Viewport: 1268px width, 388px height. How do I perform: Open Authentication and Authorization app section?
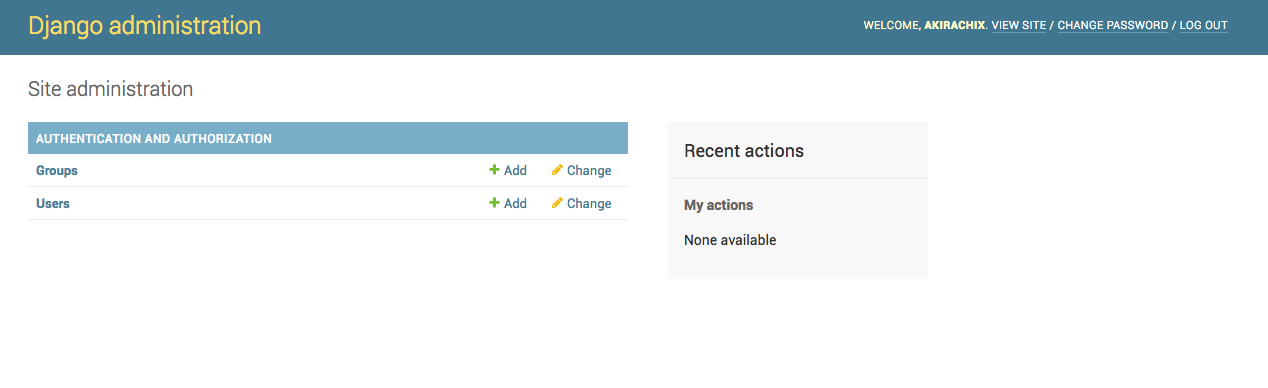point(154,139)
